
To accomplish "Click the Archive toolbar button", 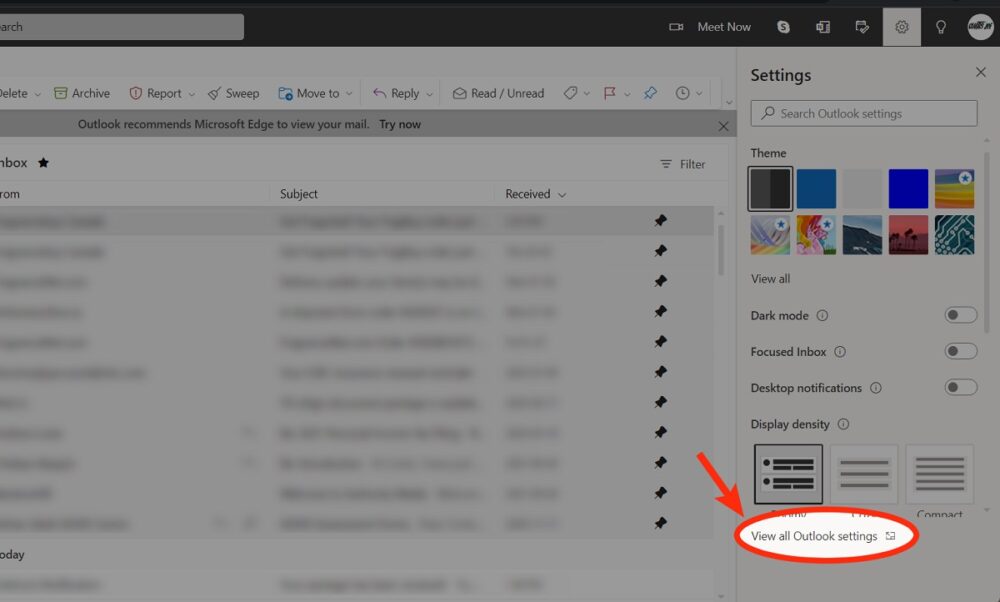I will tap(82, 93).
